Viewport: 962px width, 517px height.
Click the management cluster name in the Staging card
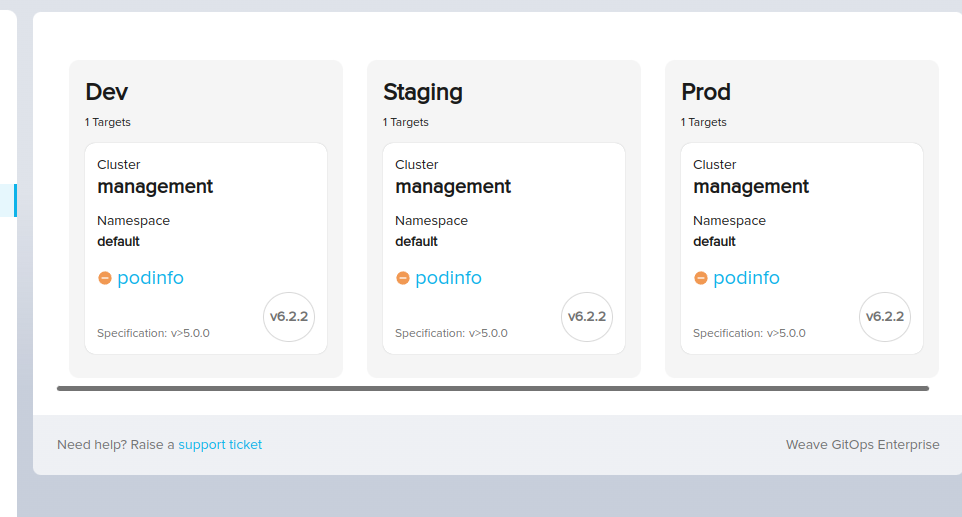pyautogui.click(x=453, y=186)
